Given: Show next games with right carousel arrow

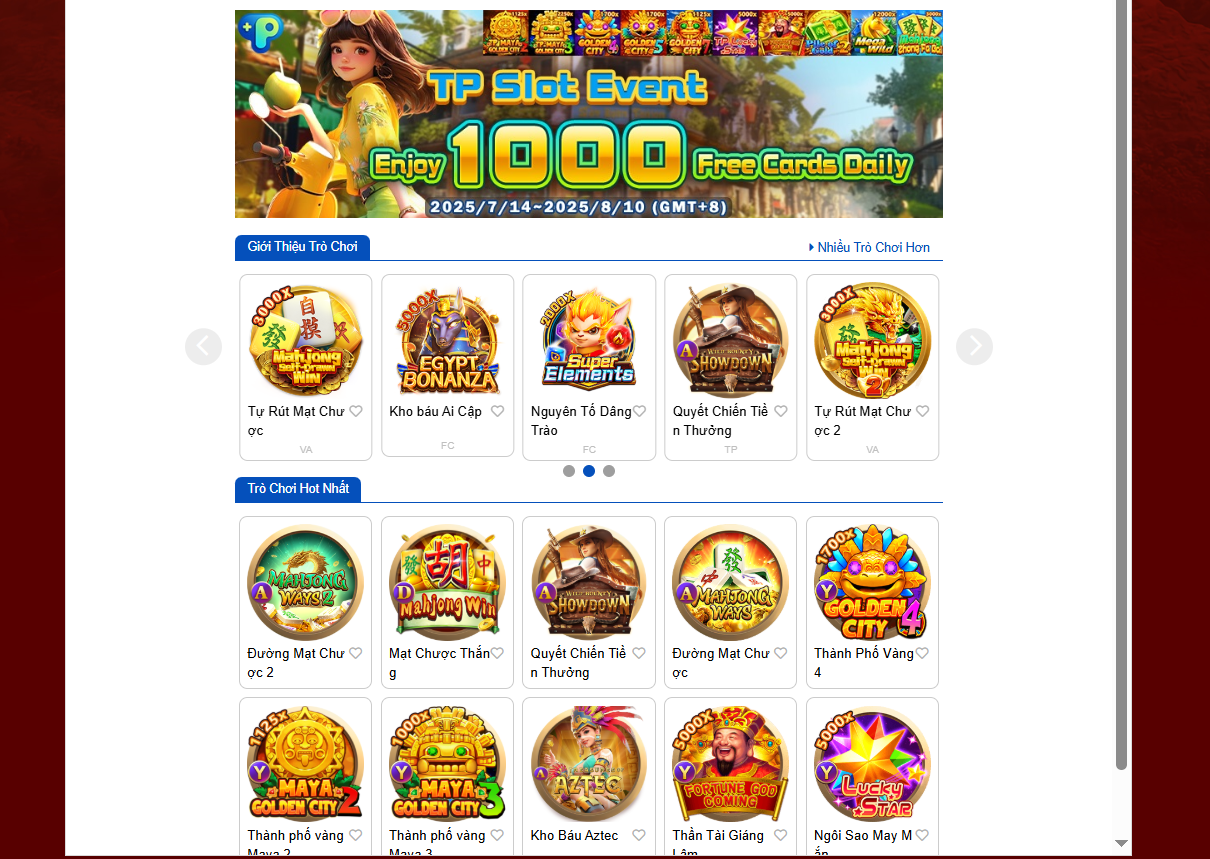Looking at the screenshot, I should tap(974, 347).
